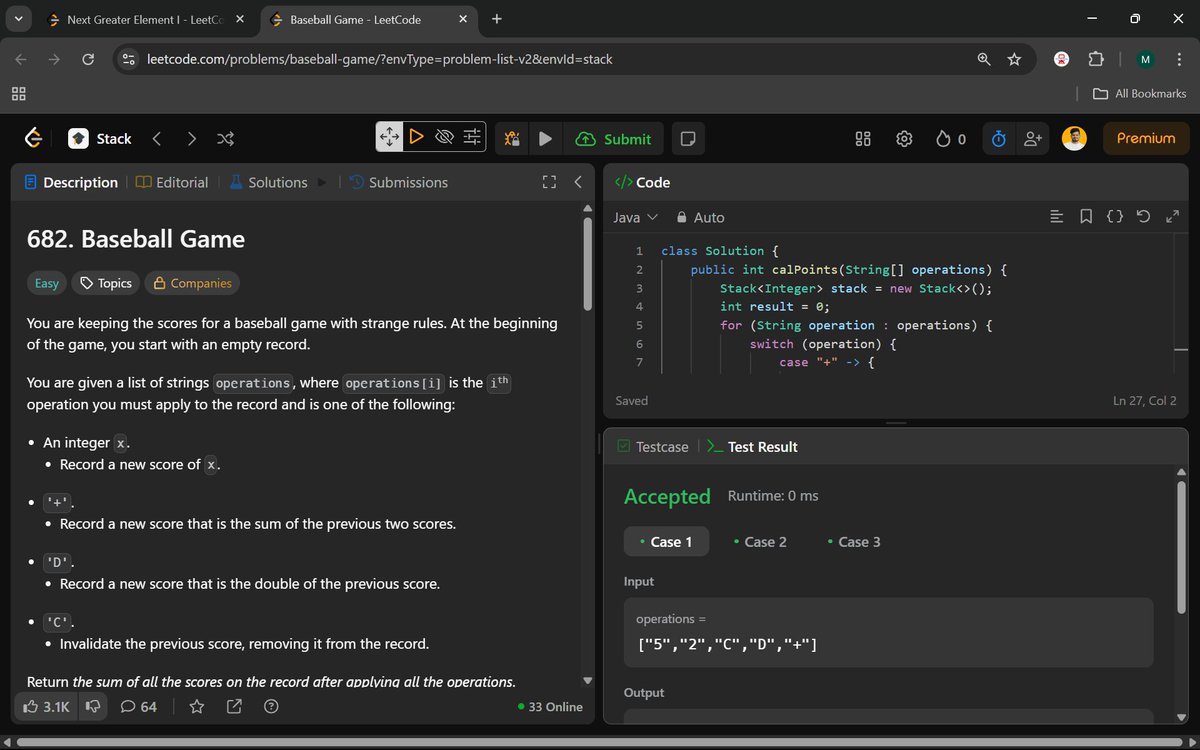
Task: Shuffle to a random Stack problem
Action: pyautogui.click(x=225, y=138)
